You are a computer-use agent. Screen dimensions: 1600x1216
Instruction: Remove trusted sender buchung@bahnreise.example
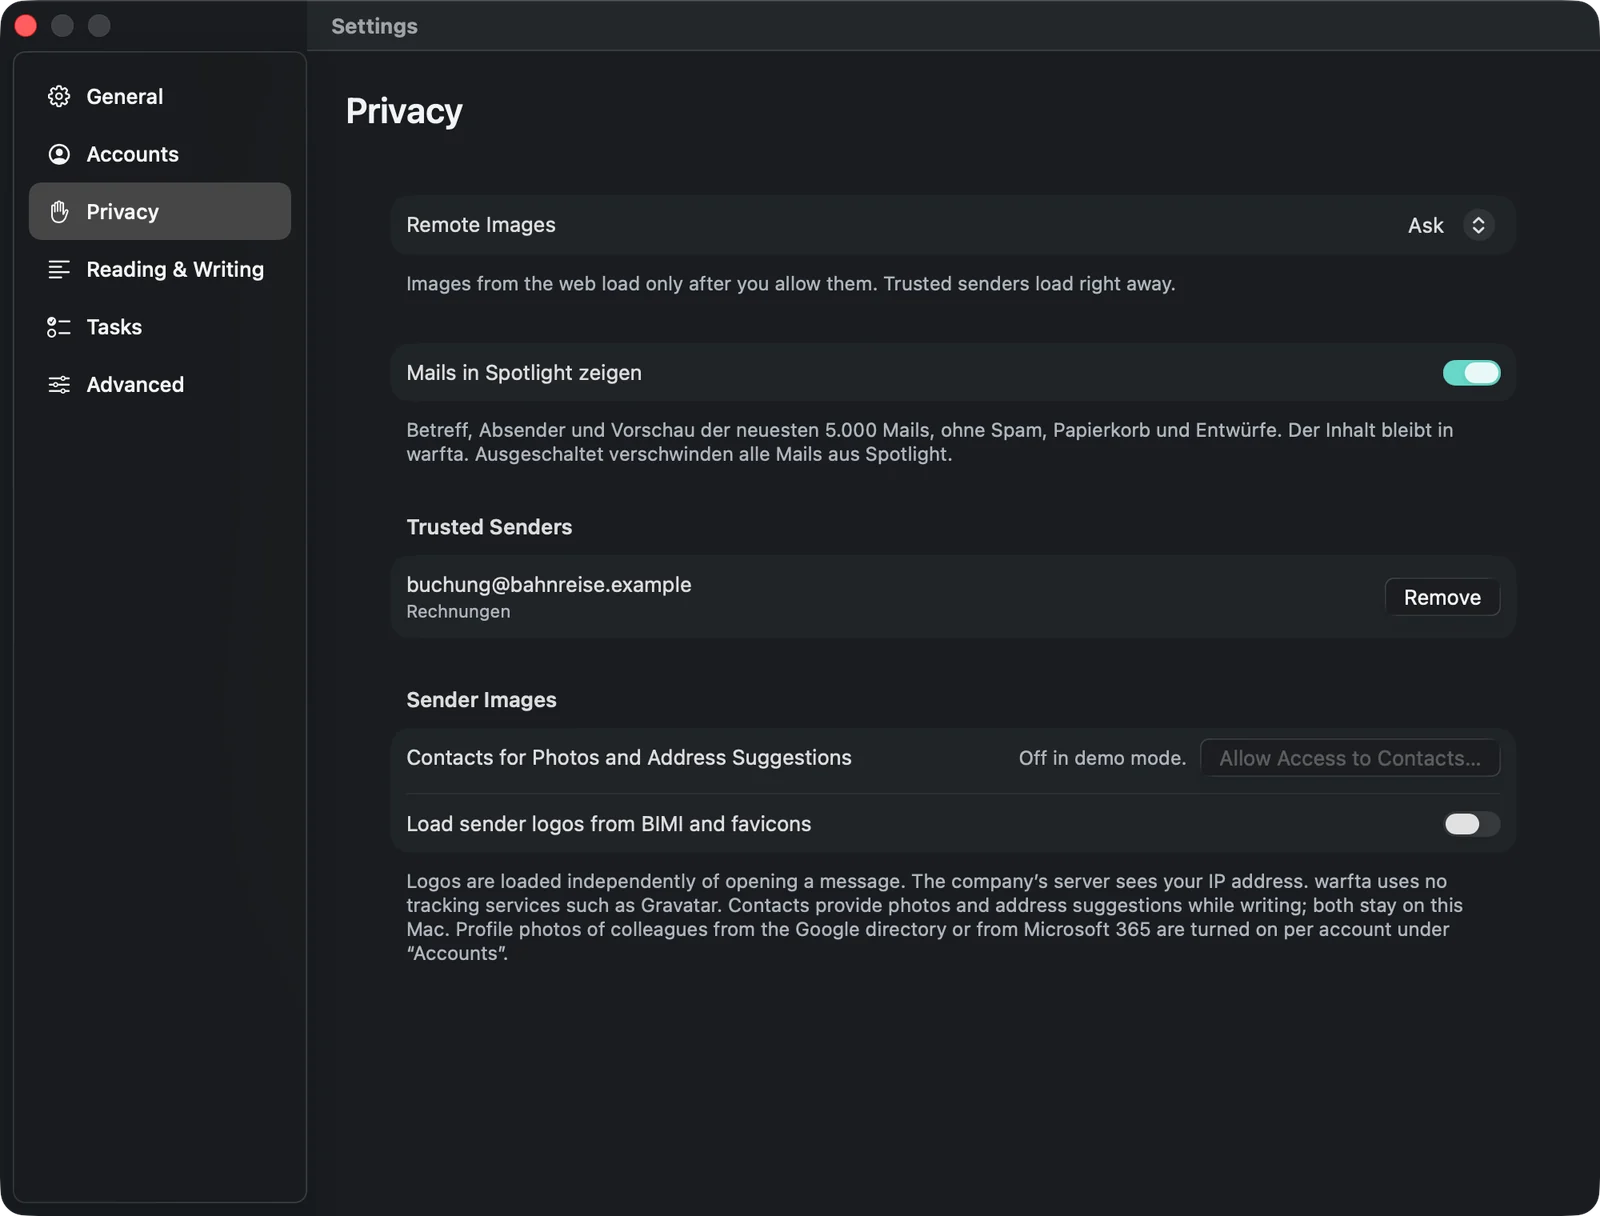pos(1442,597)
